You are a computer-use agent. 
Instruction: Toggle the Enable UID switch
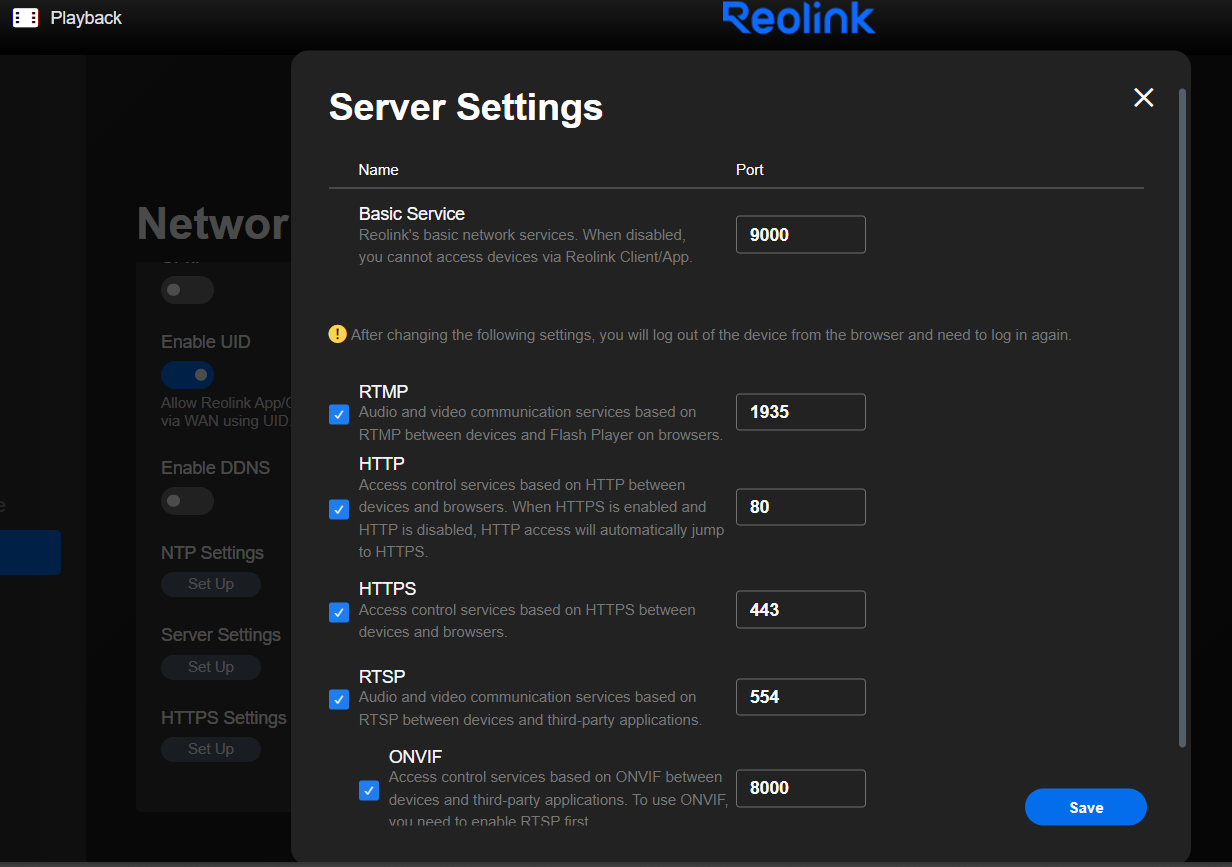pos(187,375)
